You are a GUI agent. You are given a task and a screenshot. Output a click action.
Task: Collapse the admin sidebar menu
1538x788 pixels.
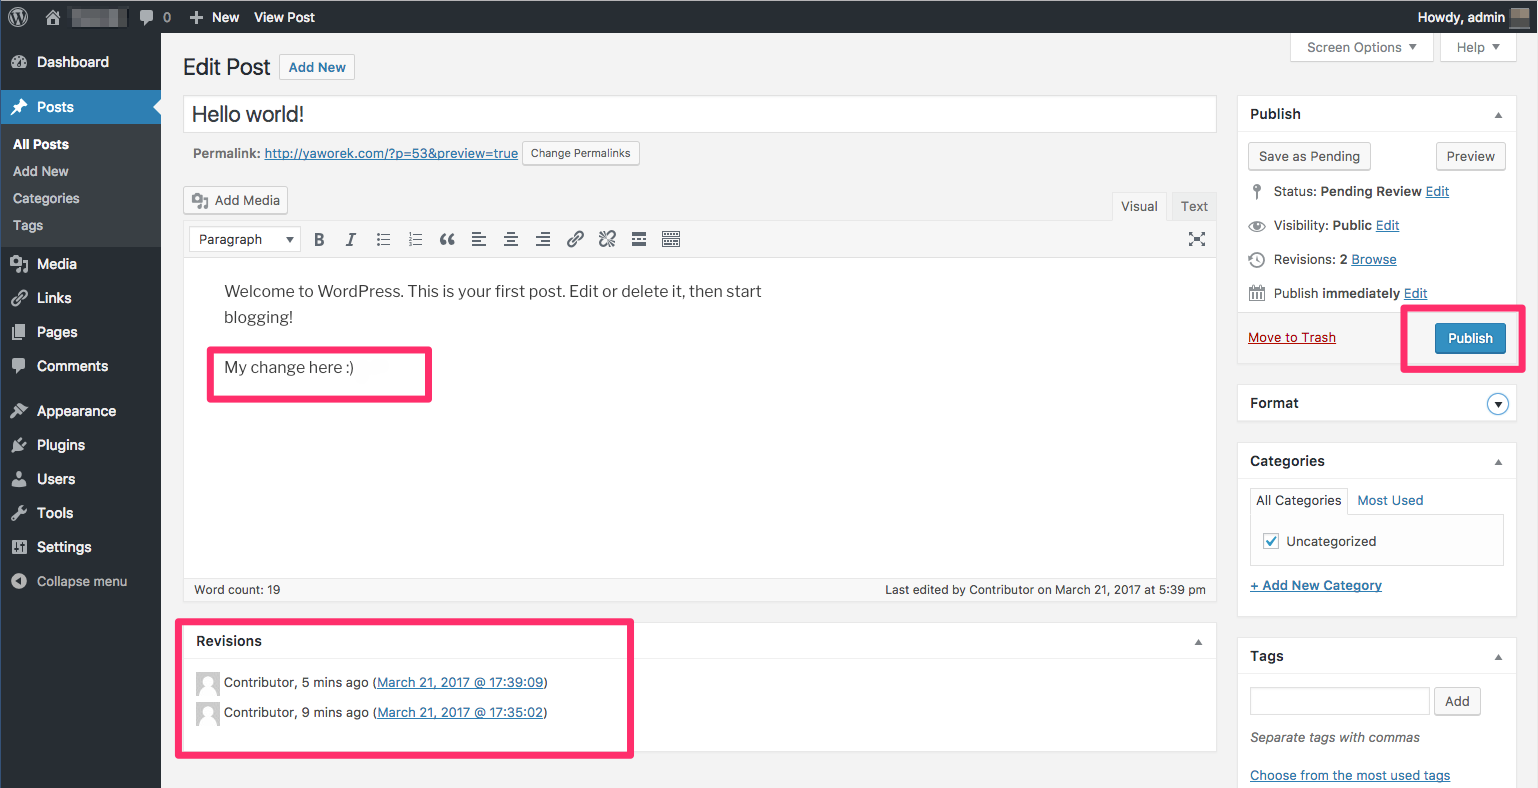pos(80,581)
